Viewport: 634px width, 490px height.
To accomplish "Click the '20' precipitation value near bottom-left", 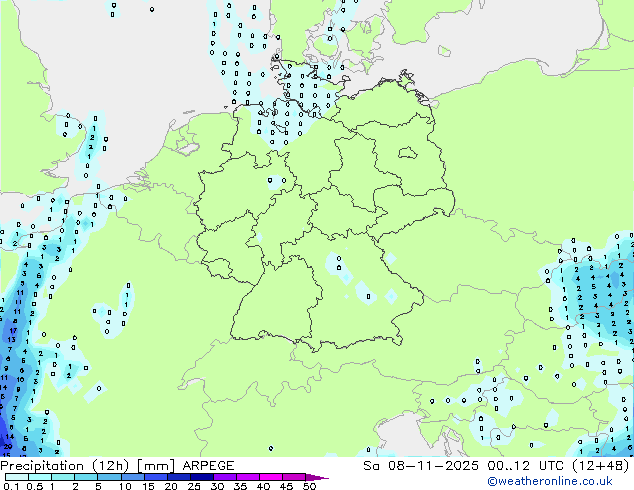I will [8, 446].
